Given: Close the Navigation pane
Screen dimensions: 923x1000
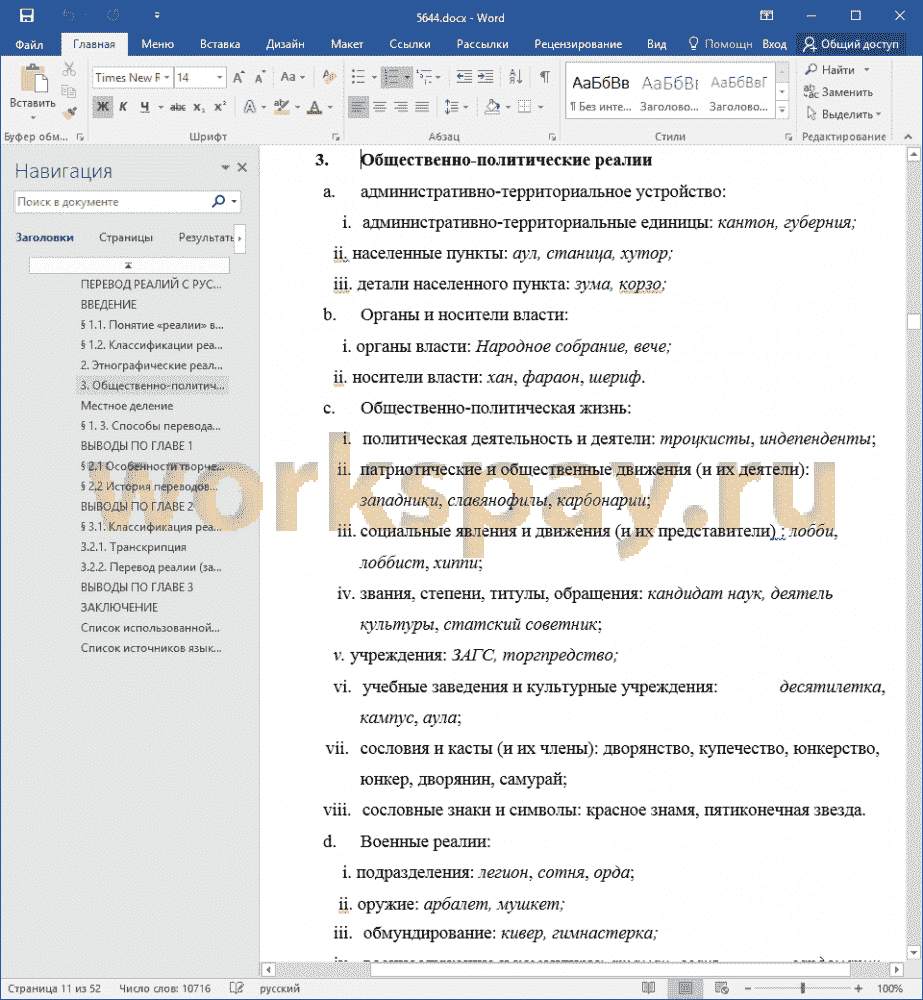Looking at the screenshot, I should [x=242, y=167].
